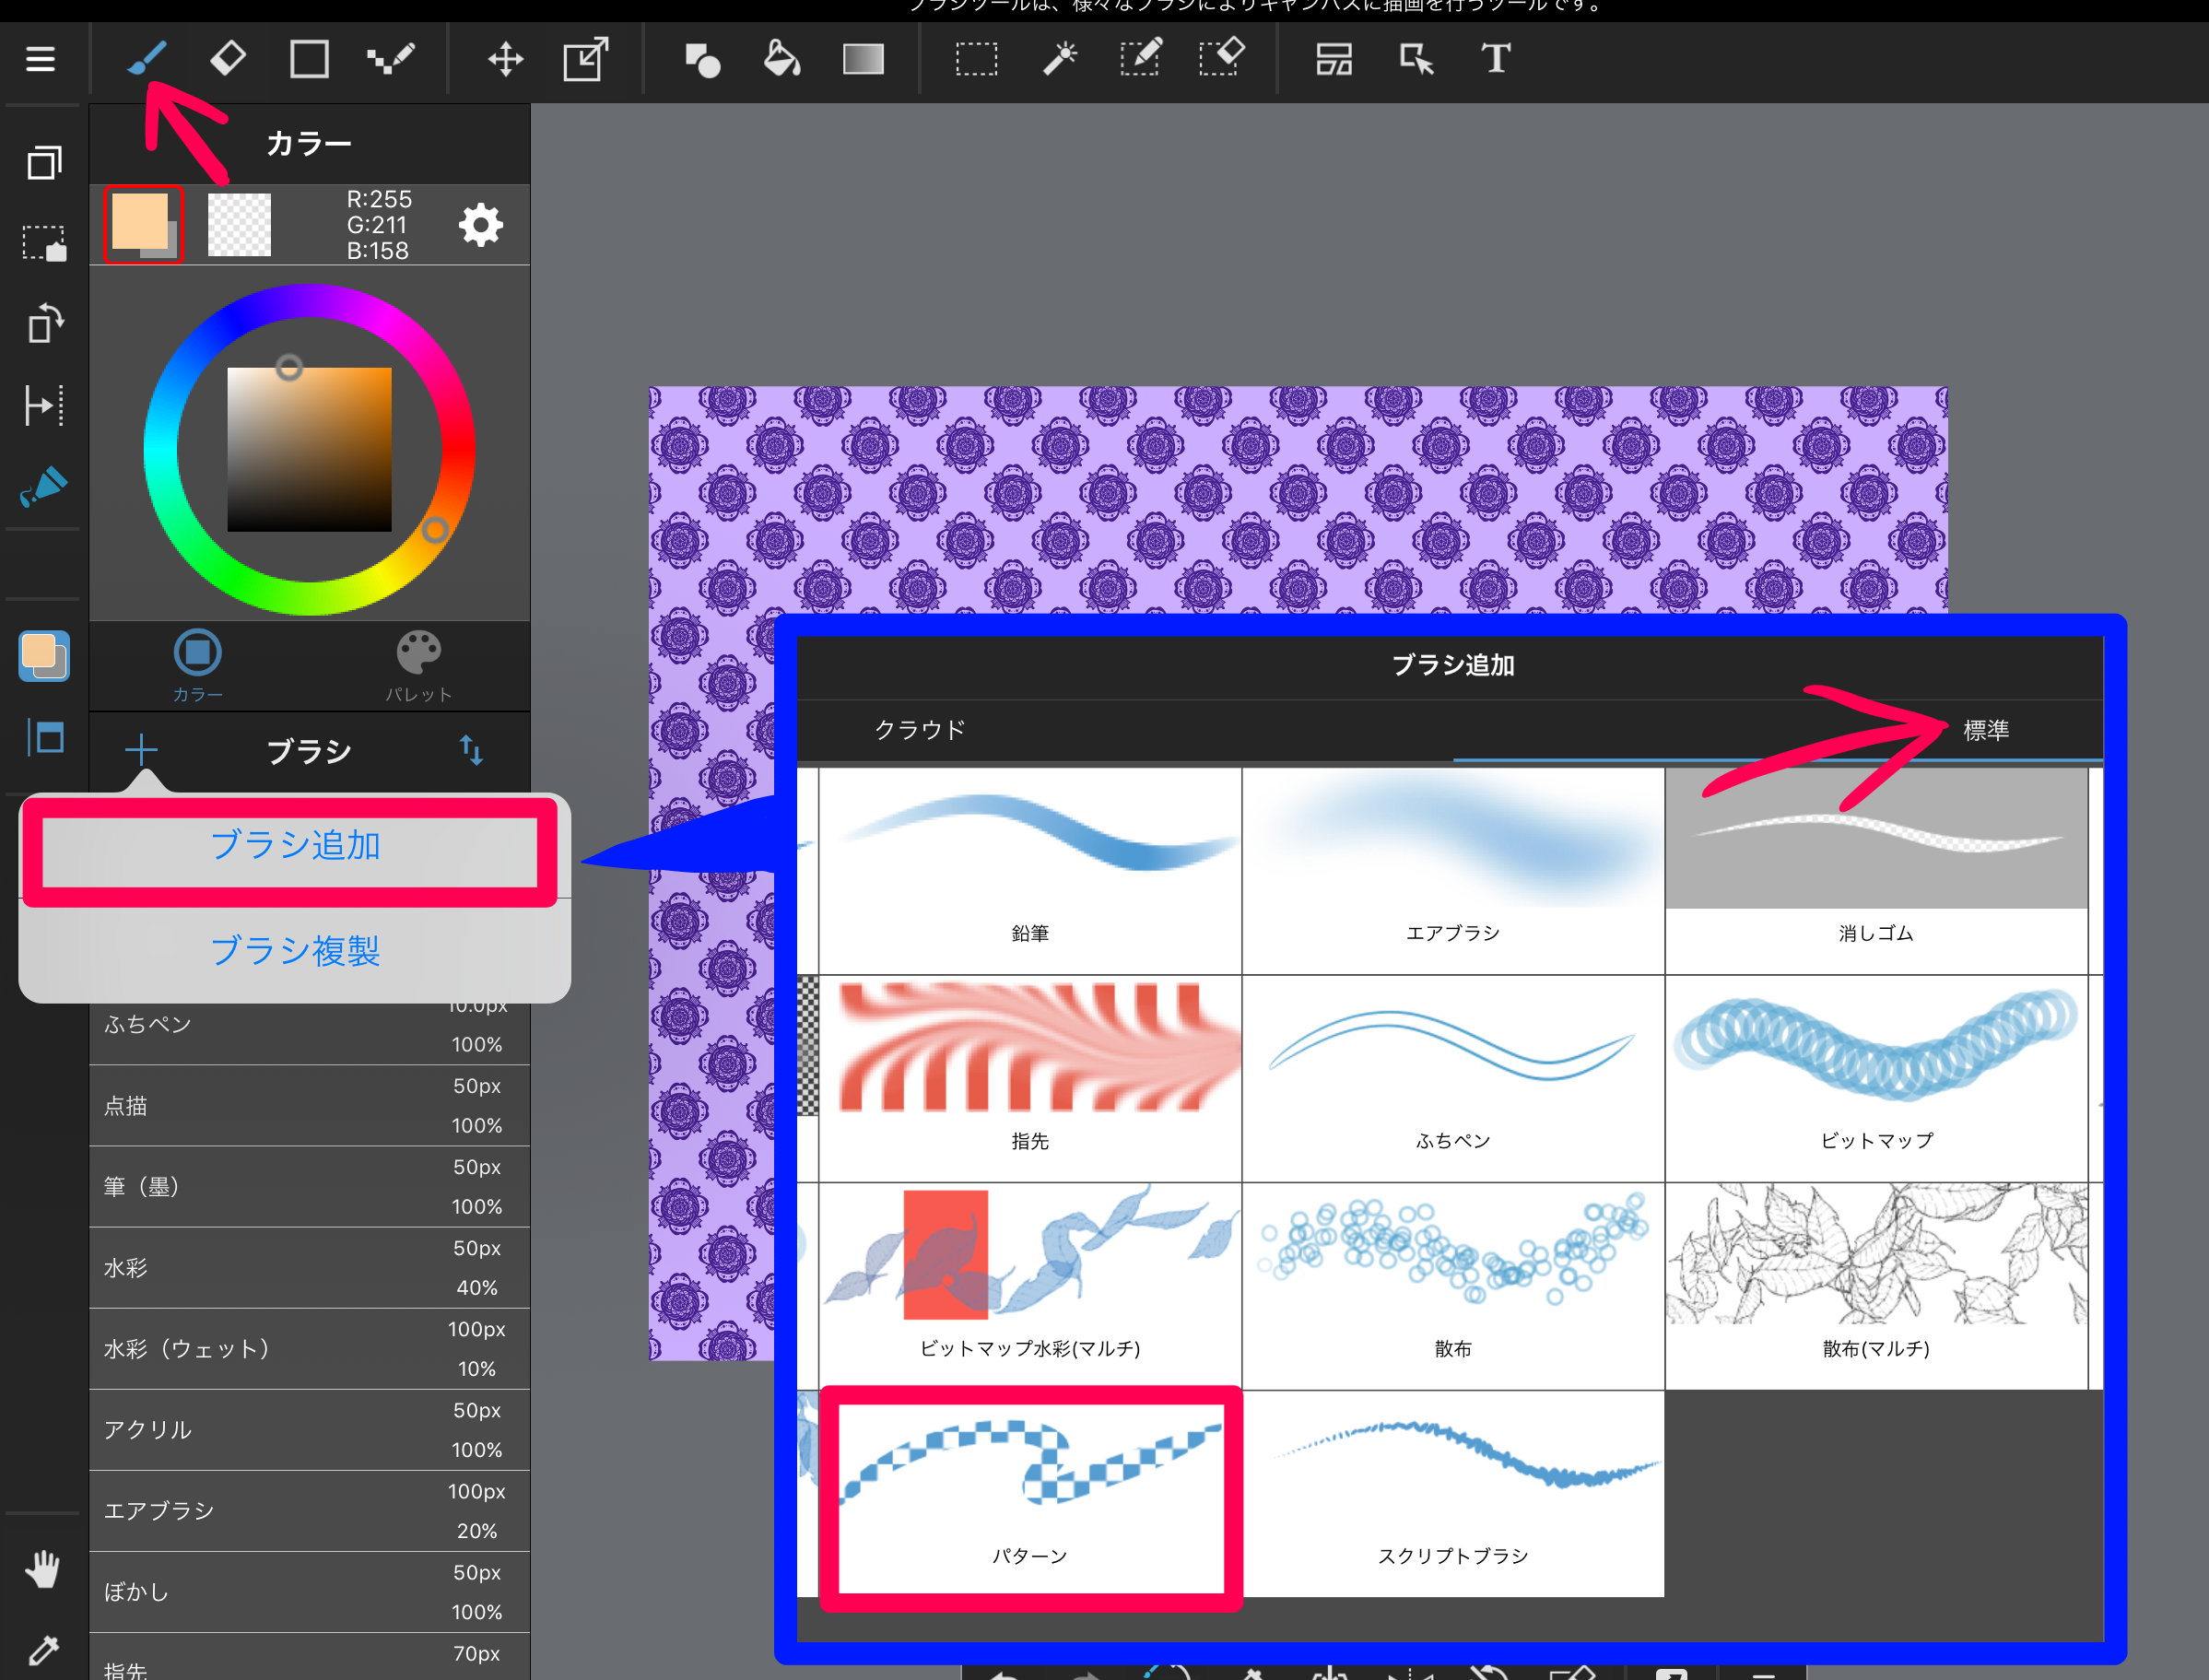Select the Brush tool in toolbar
Screen dimensions: 2209x1680
click(x=145, y=58)
